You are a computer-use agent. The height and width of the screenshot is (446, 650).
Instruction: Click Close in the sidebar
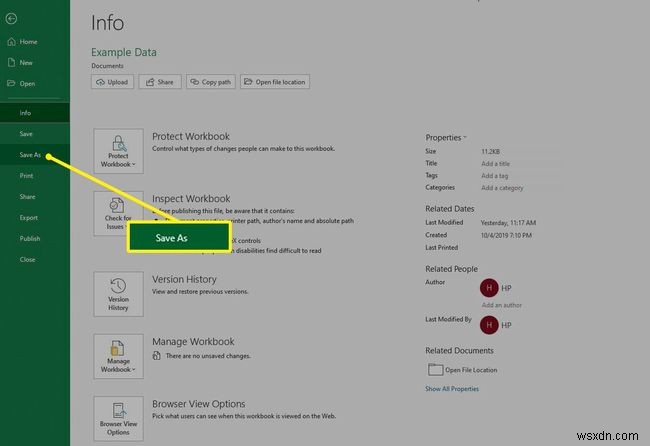coord(27,259)
